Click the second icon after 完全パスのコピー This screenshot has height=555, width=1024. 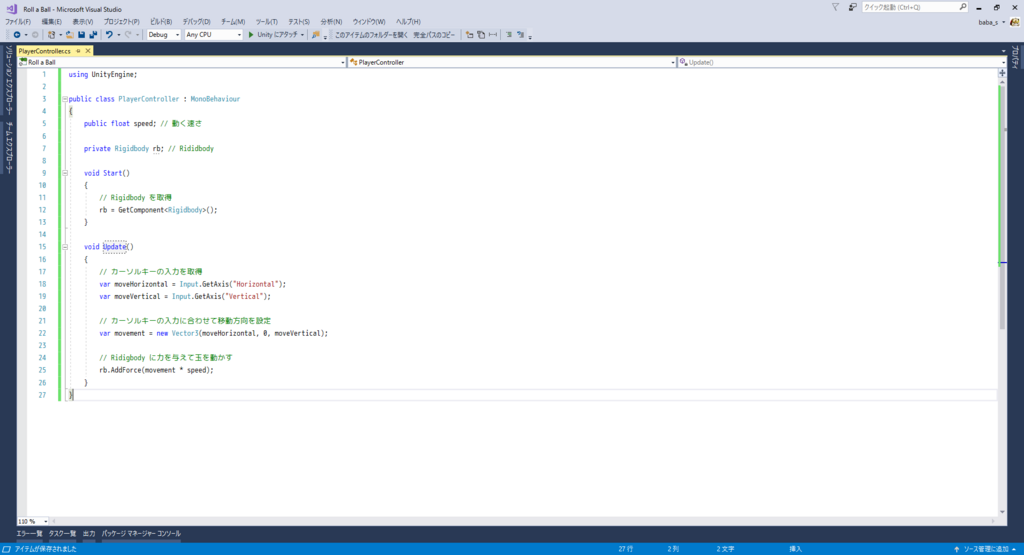tap(481, 35)
